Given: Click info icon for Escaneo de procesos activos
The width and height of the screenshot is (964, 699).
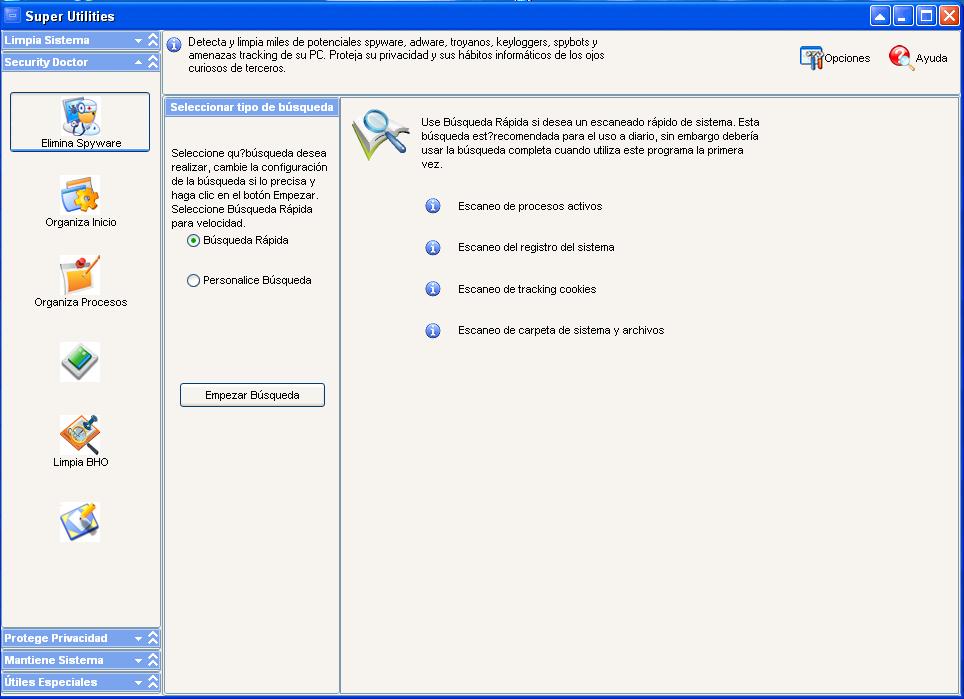Looking at the screenshot, I should [x=433, y=206].
